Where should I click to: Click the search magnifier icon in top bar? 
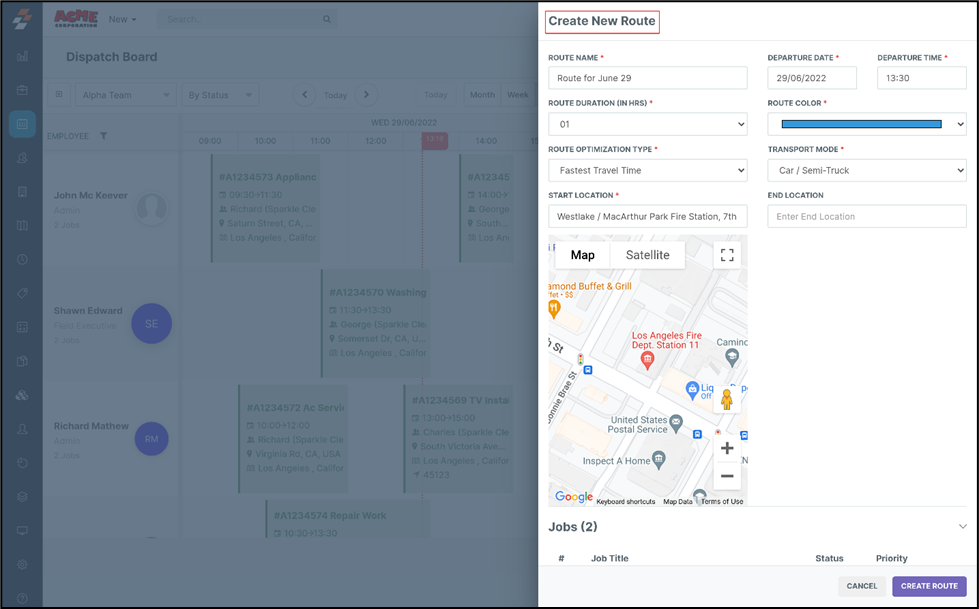326,19
